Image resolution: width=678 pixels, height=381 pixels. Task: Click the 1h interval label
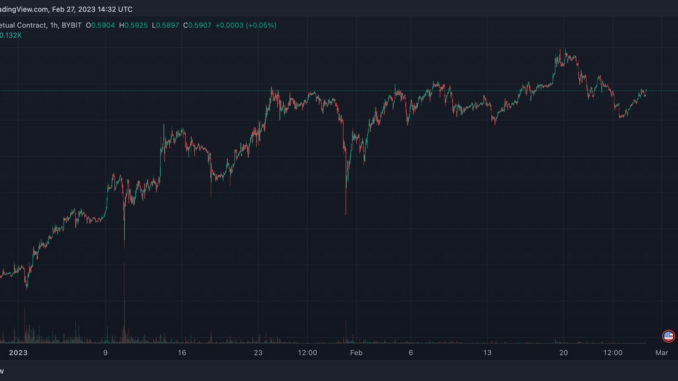point(54,26)
